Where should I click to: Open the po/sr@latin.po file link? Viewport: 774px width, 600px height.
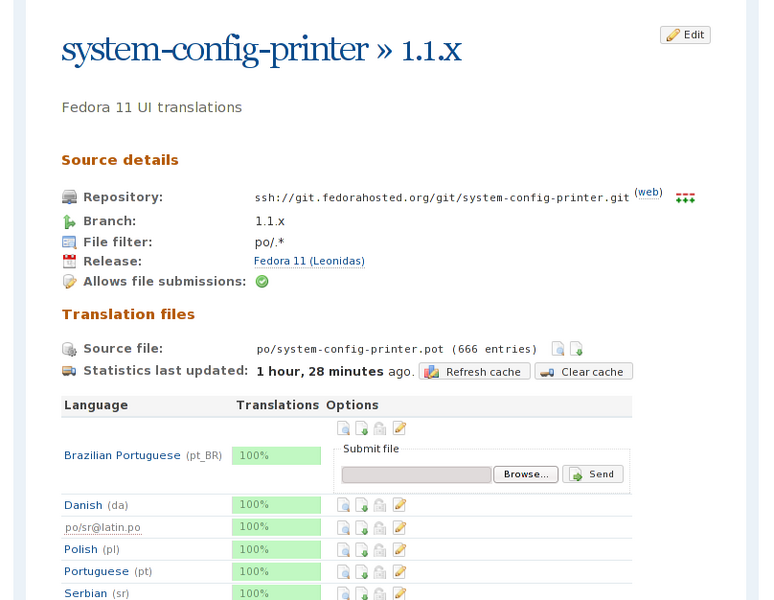click(x=103, y=527)
